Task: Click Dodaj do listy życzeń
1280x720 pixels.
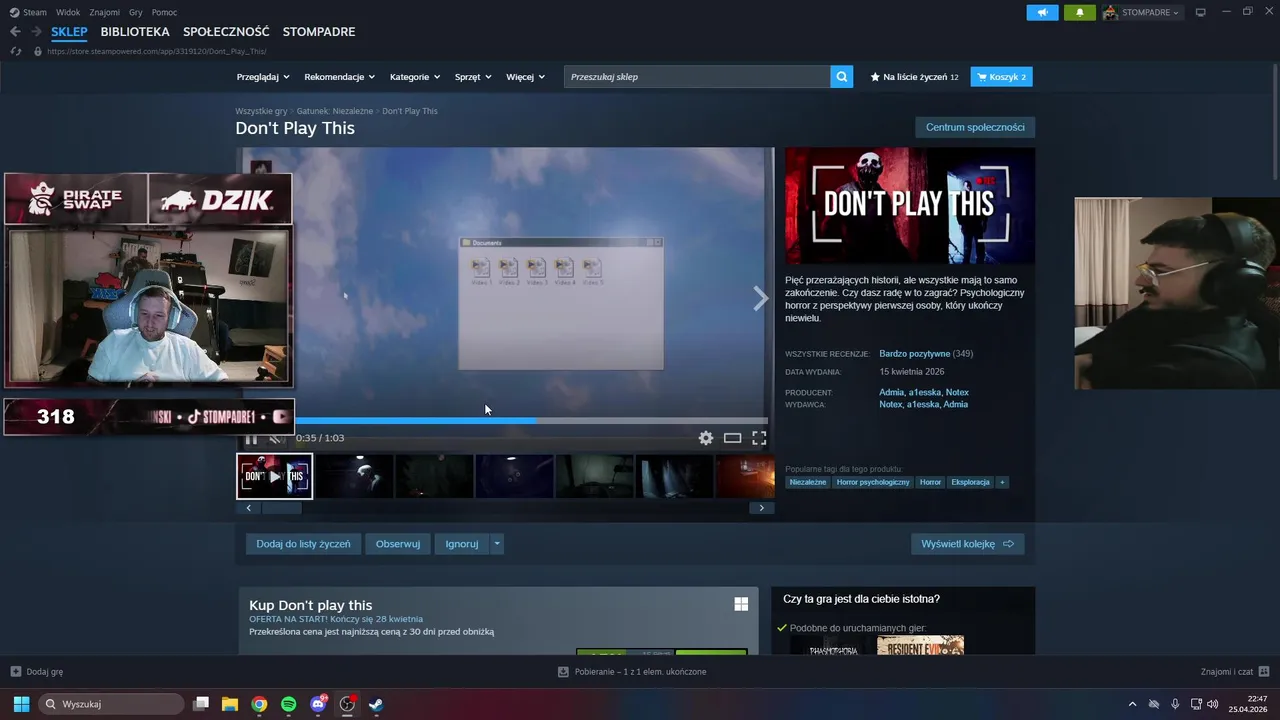Action: pyautogui.click(x=303, y=544)
